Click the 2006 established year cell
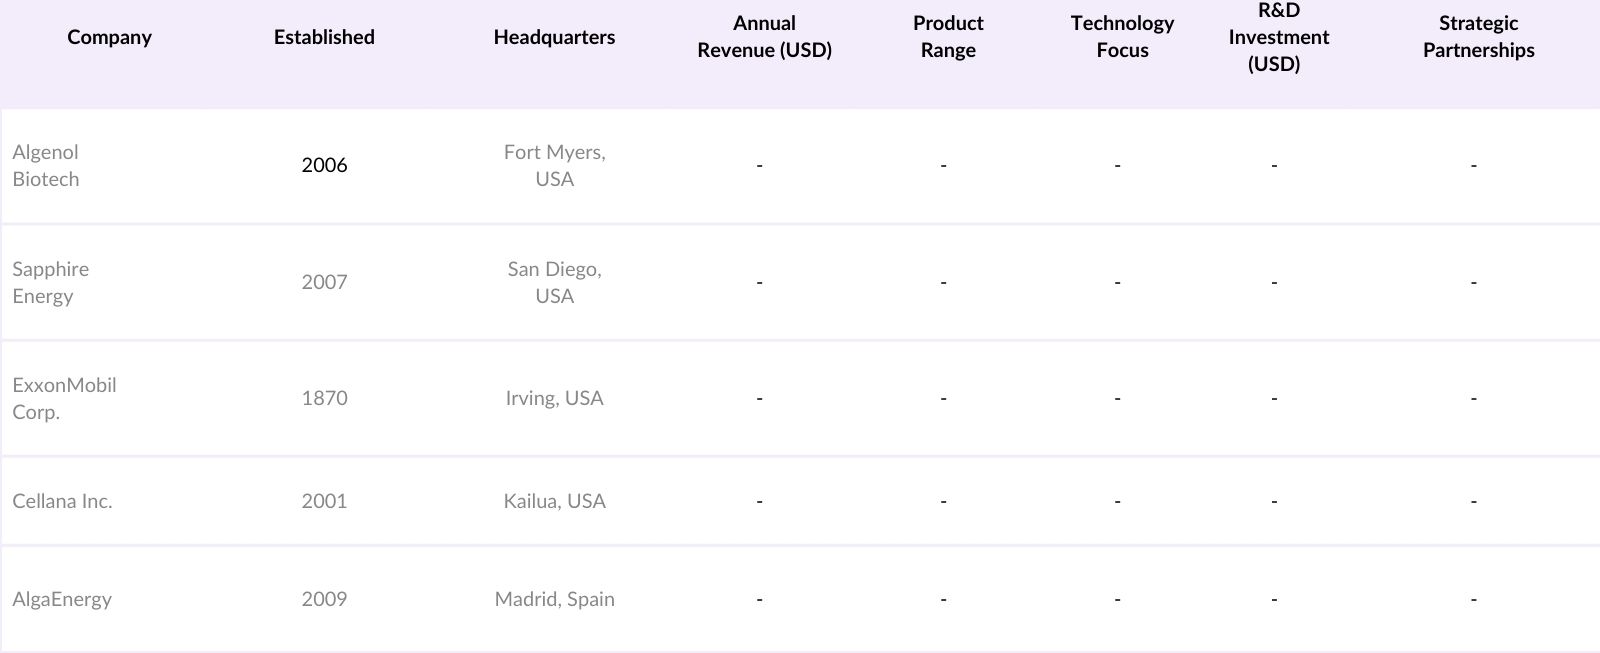The height and width of the screenshot is (653, 1600). coord(324,166)
